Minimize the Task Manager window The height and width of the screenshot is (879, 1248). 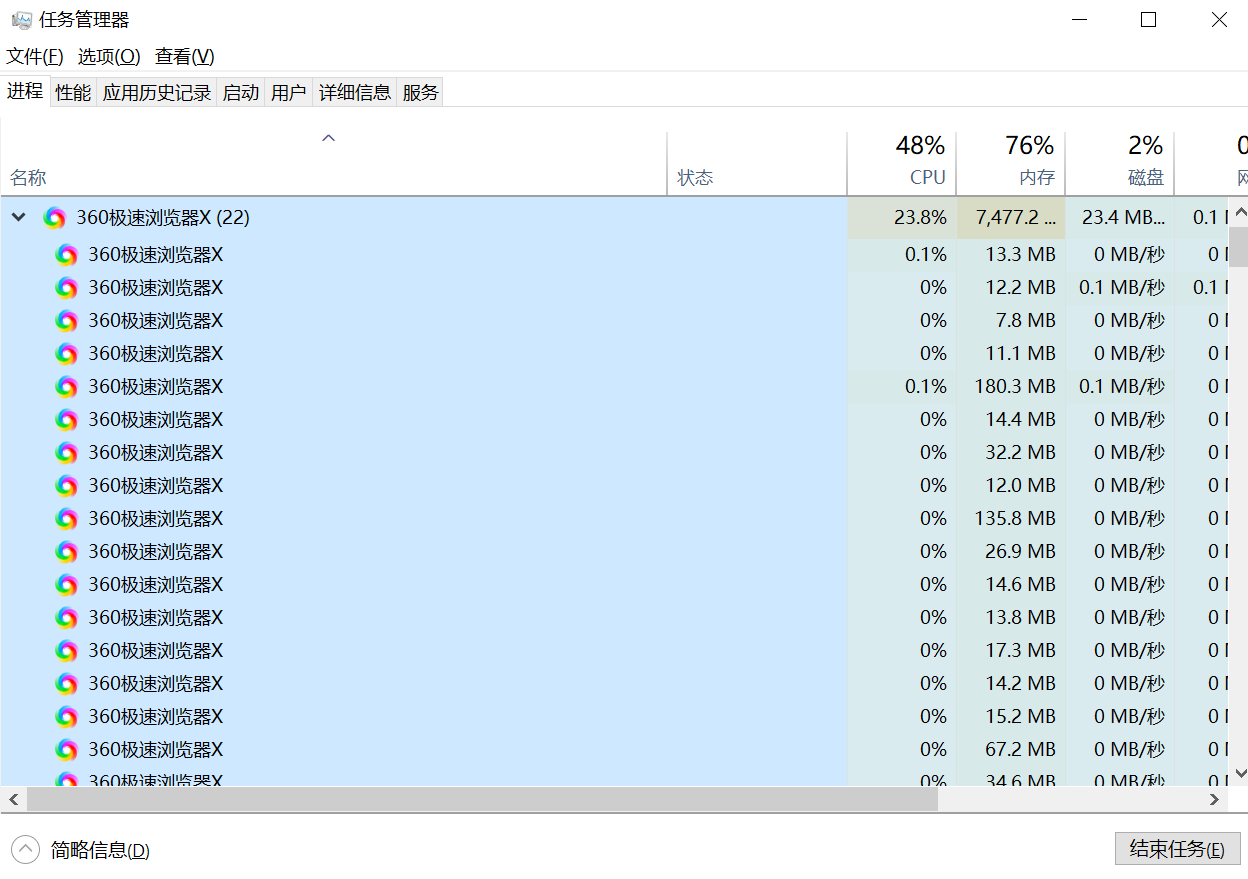coord(1079,20)
